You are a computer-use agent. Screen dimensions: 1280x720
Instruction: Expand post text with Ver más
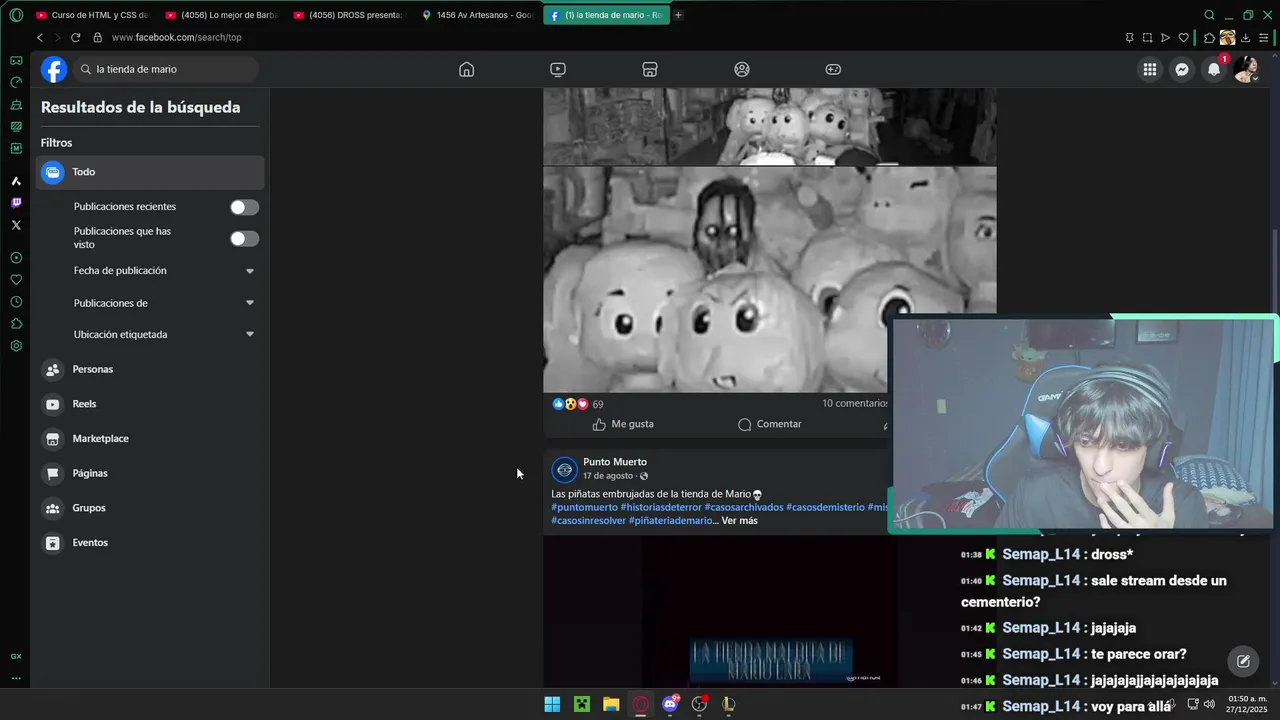pyautogui.click(x=740, y=520)
